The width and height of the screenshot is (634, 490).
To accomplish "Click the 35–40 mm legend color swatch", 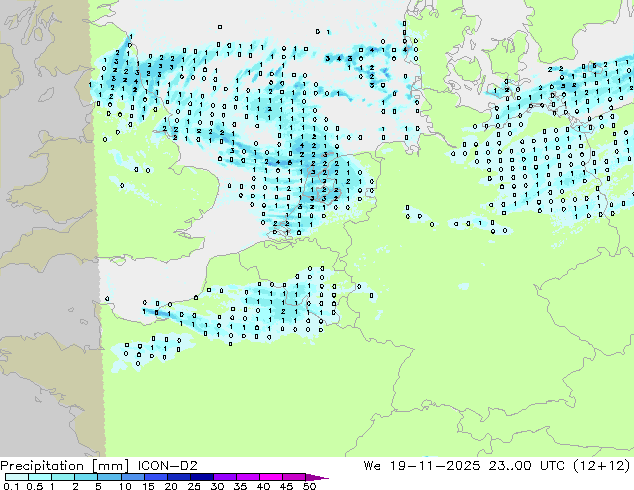I will coord(248,477).
